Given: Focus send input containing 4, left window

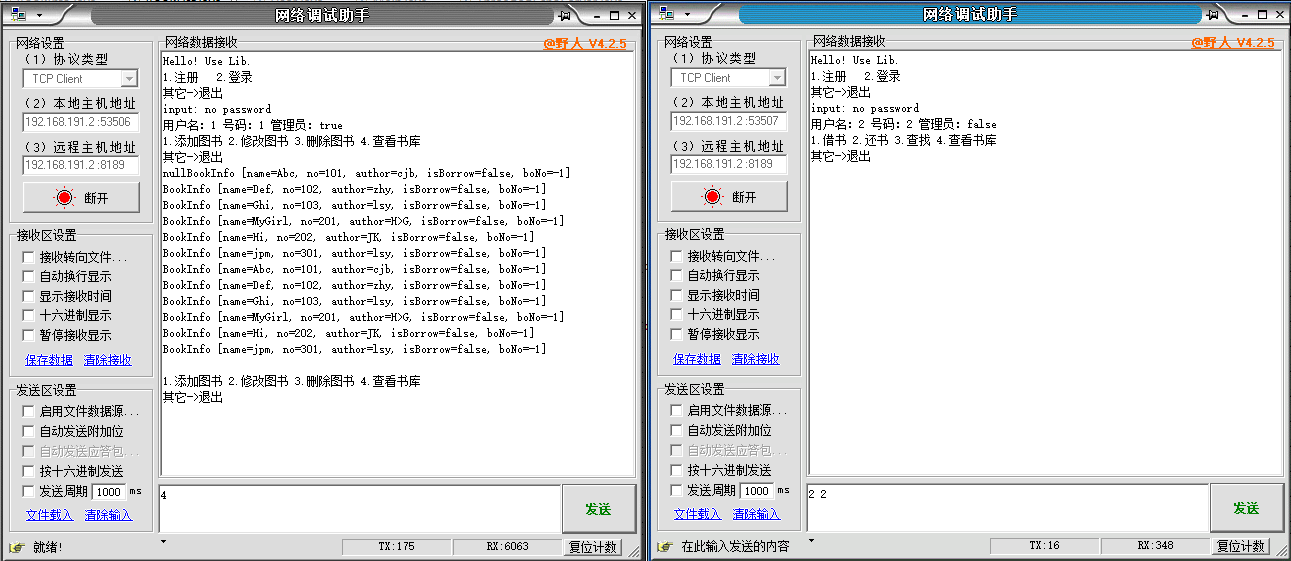Looking at the screenshot, I should click(x=360, y=509).
